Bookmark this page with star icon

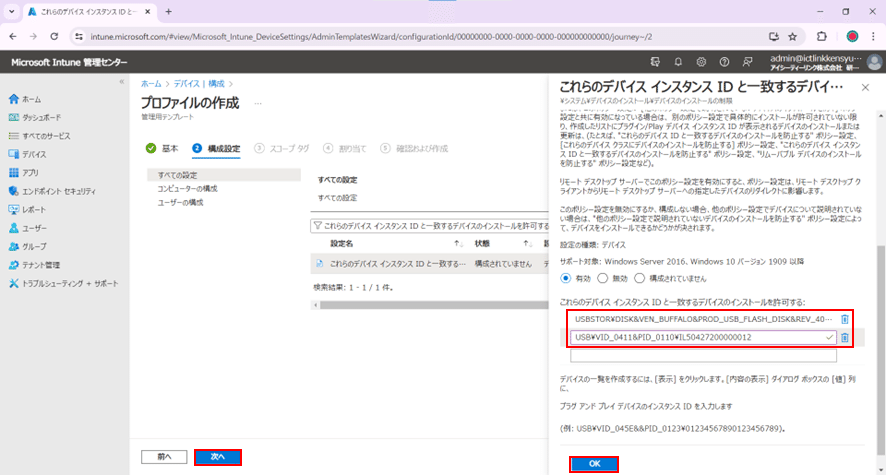click(793, 37)
